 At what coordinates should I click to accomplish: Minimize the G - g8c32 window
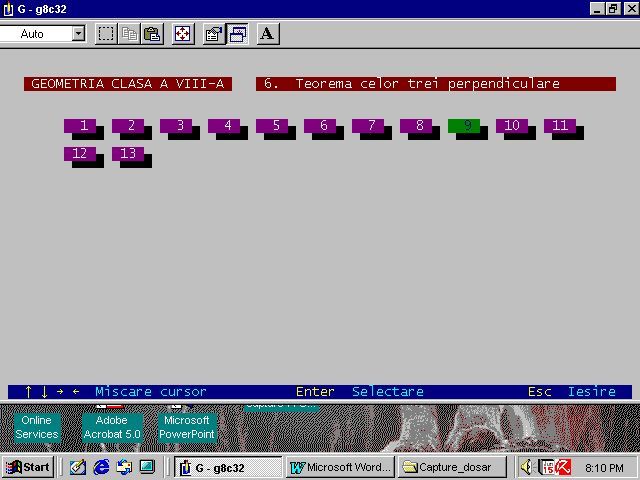(597, 9)
